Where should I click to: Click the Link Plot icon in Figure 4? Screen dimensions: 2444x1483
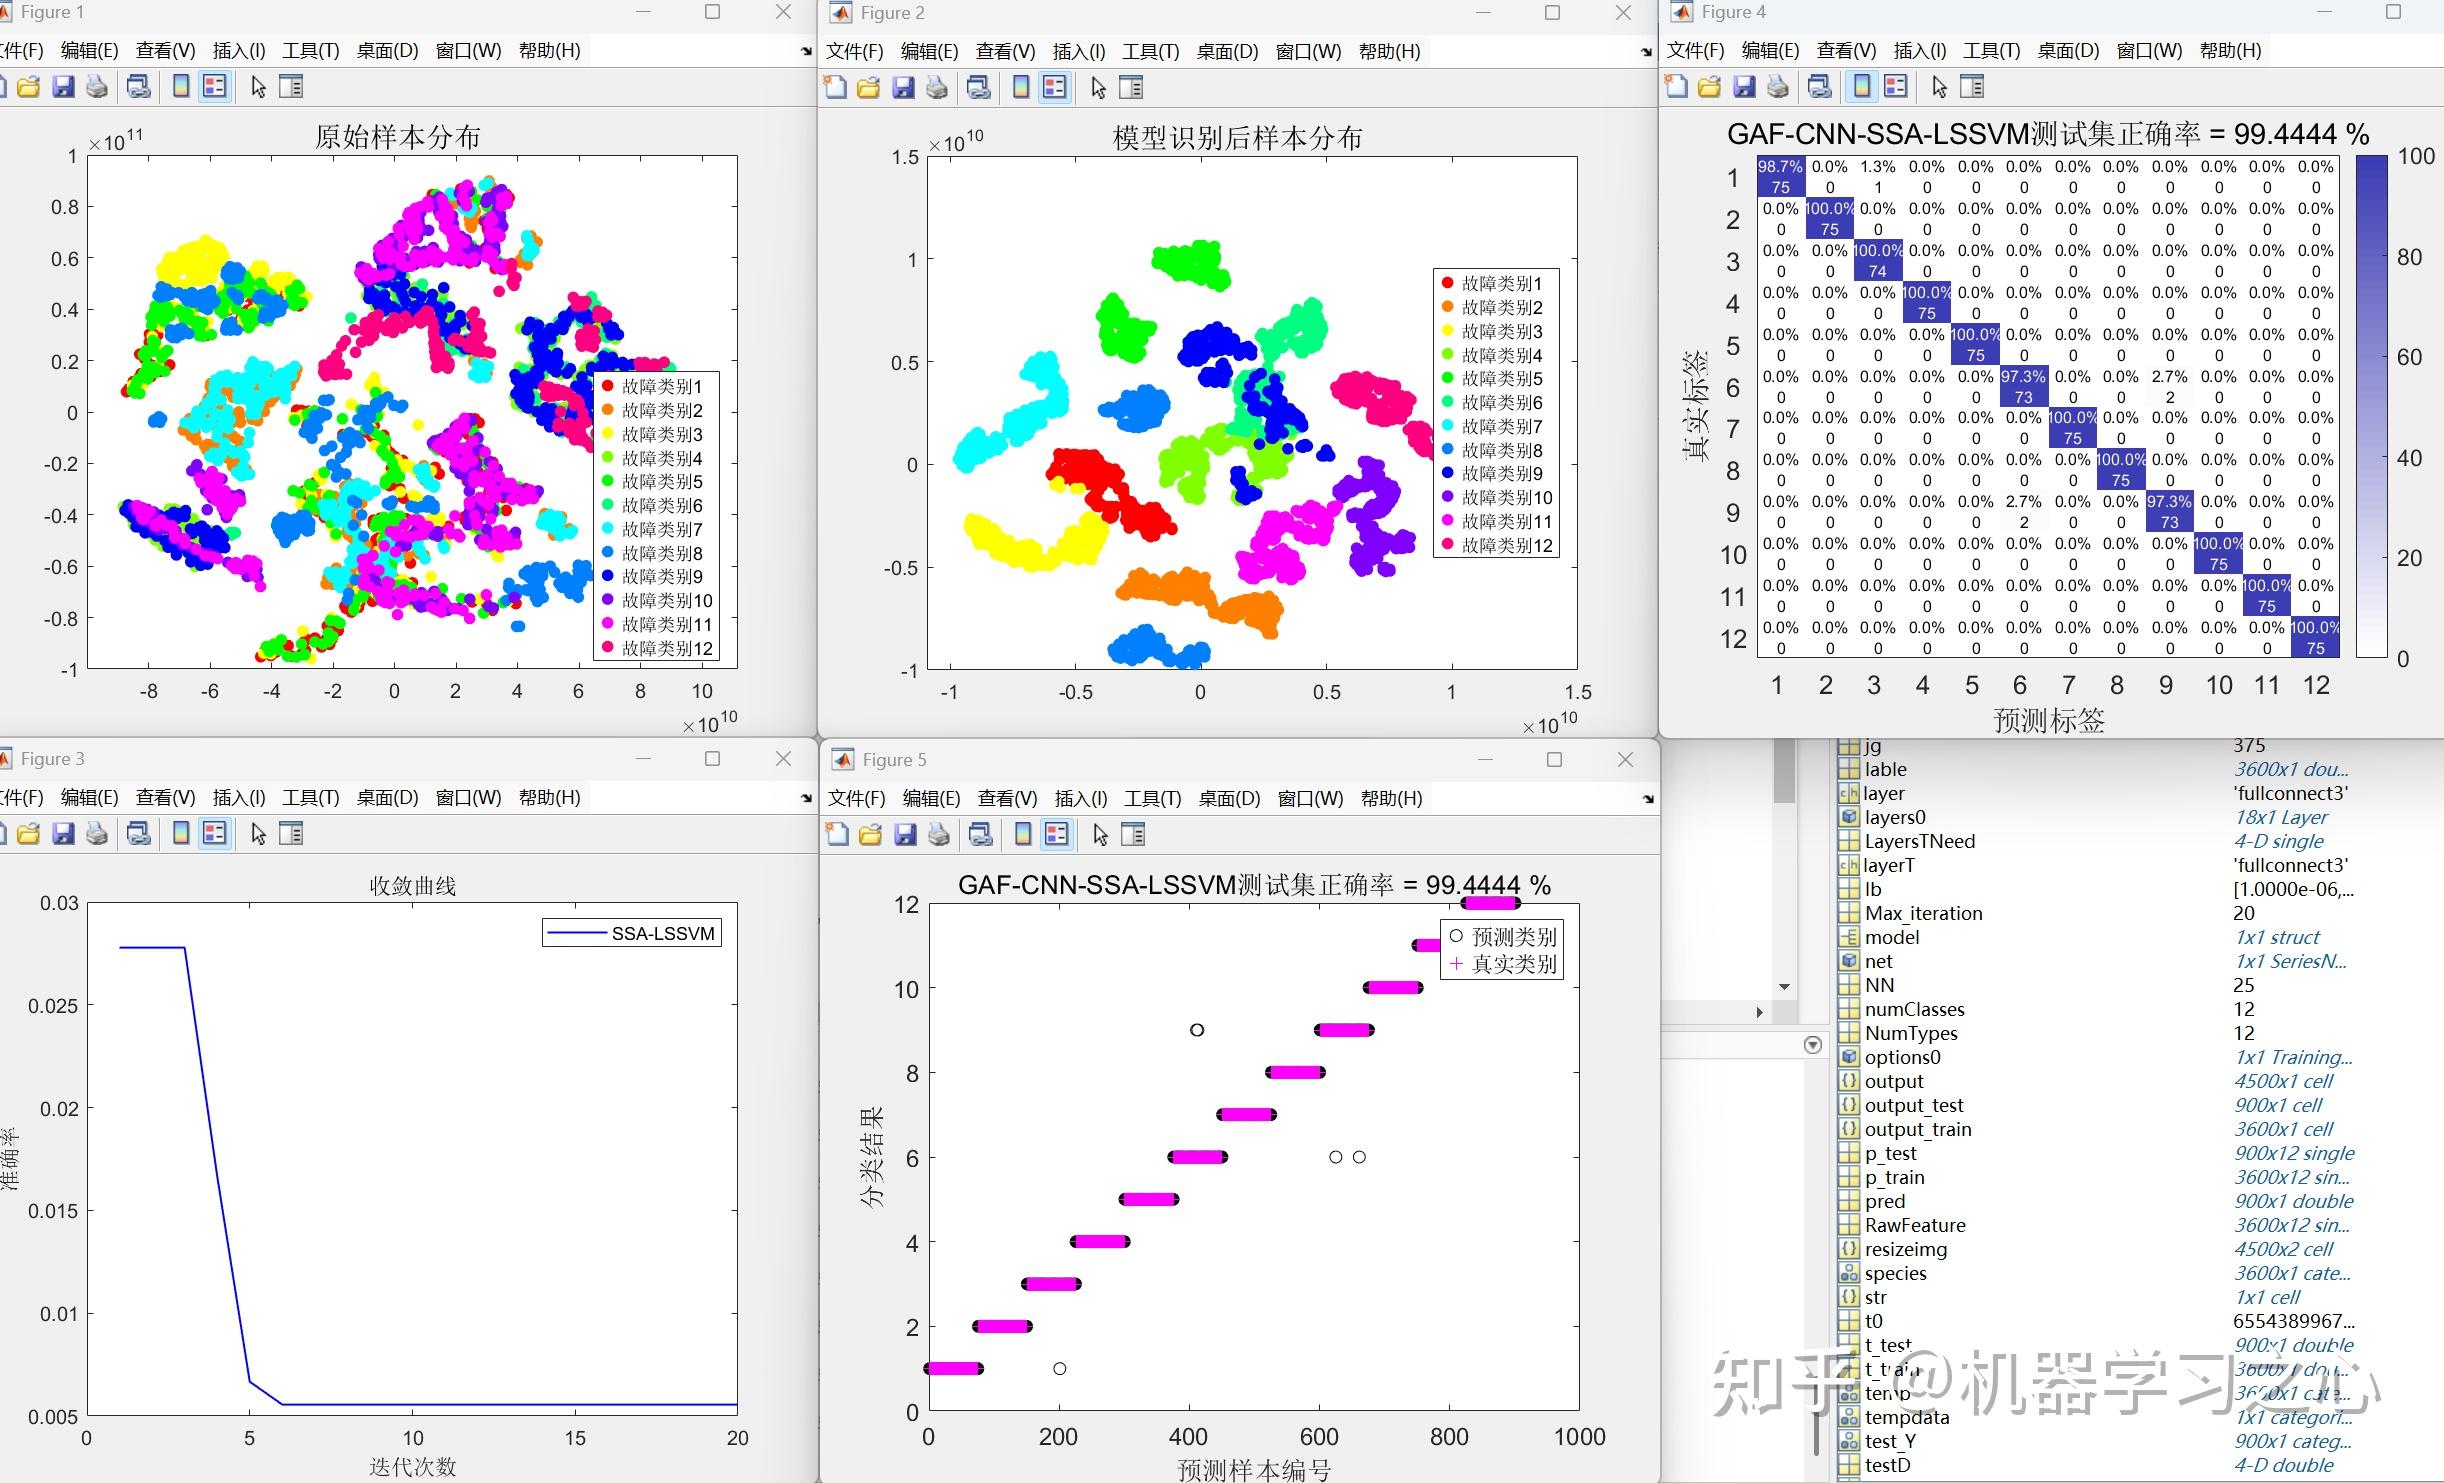[1820, 87]
